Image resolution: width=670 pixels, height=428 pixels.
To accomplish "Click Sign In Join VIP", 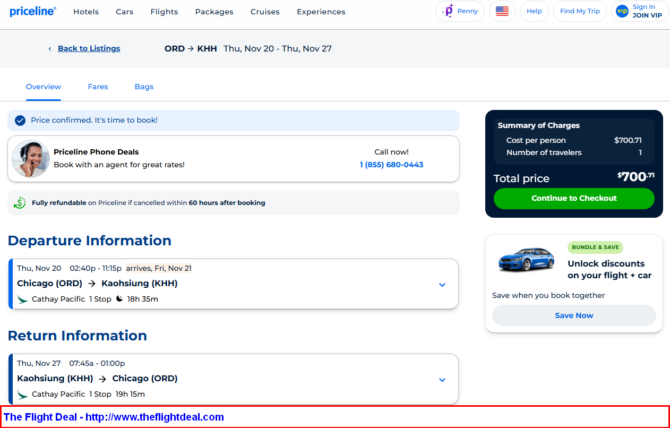I will coord(640,11).
